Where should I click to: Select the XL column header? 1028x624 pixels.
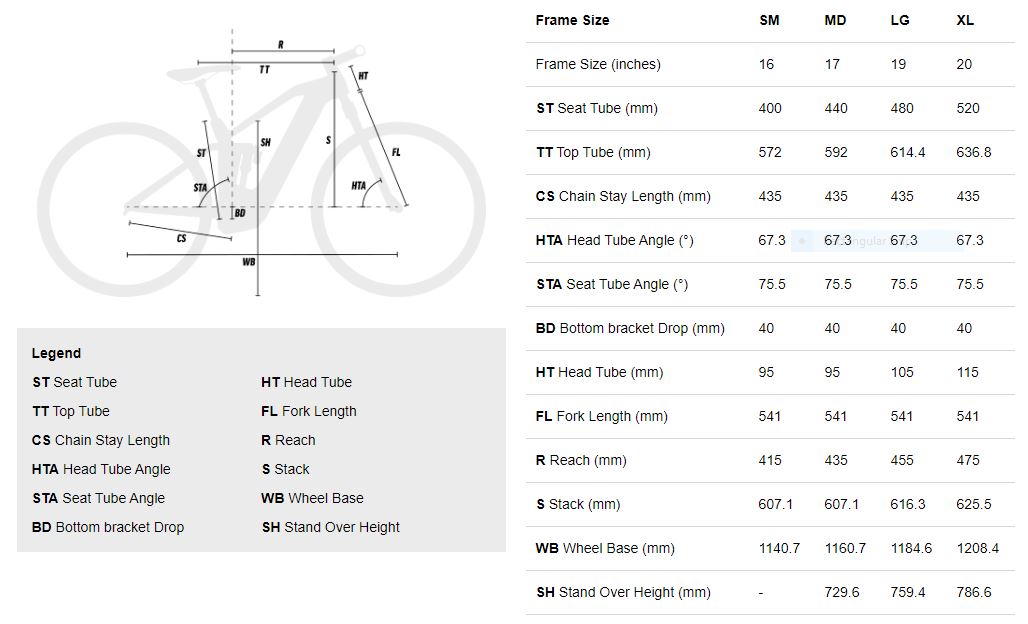point(964,20)
